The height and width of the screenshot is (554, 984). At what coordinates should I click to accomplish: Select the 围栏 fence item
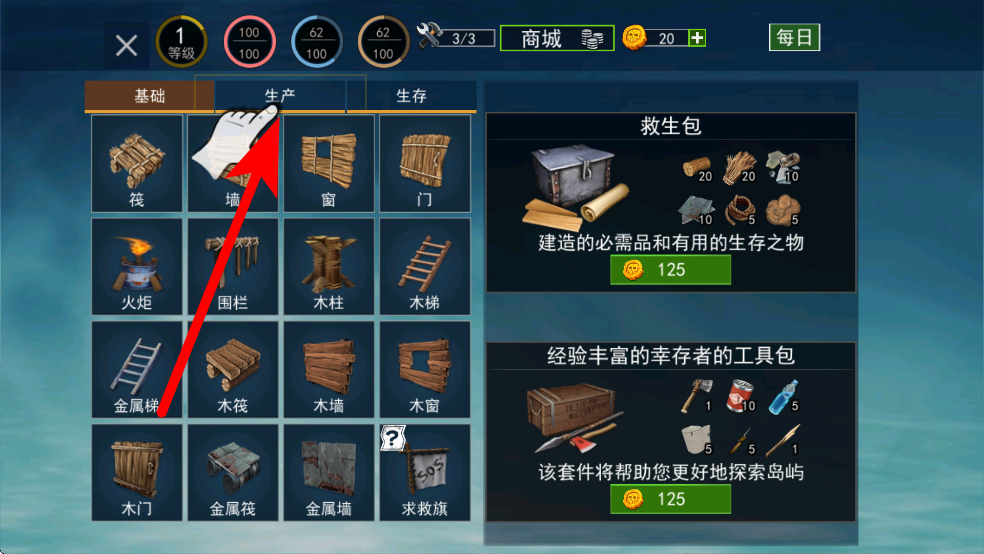coord(233,267)
